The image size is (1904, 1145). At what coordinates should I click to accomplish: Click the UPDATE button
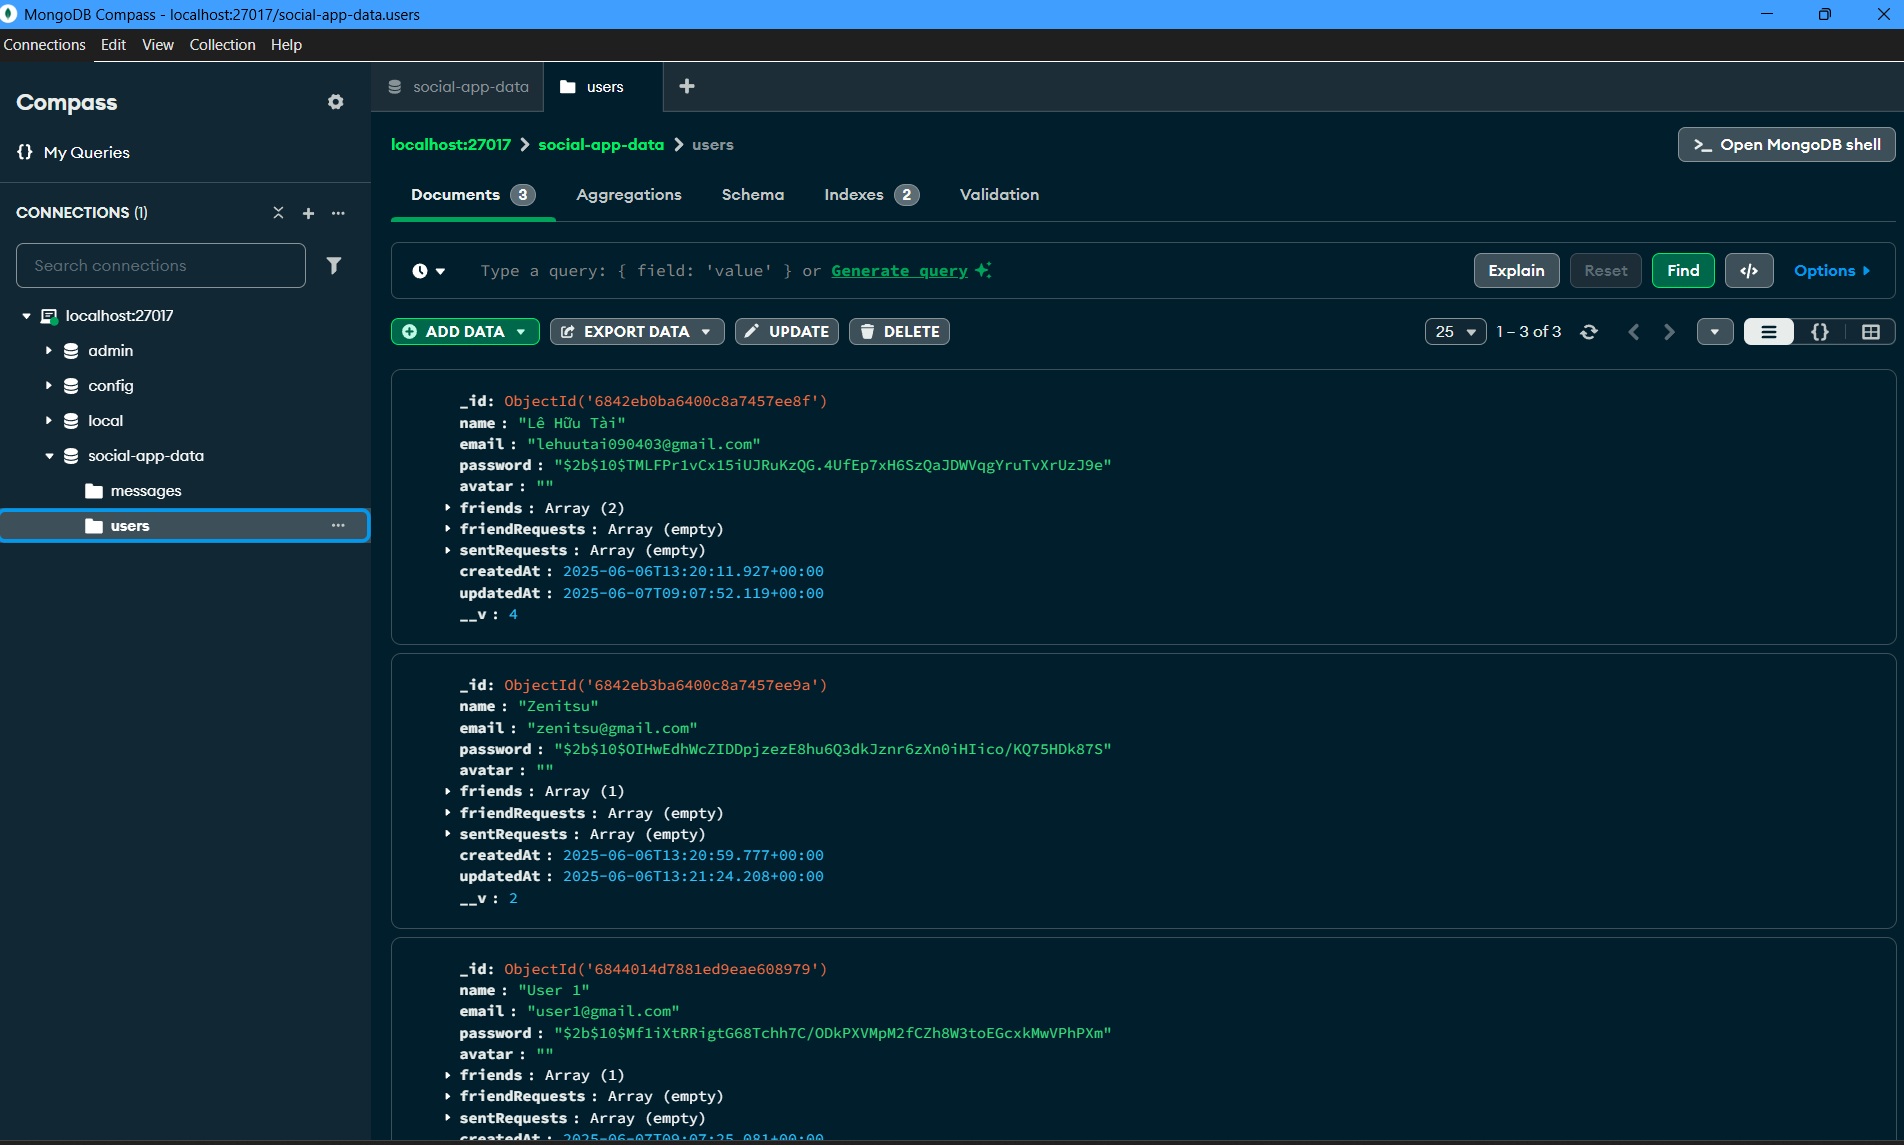787,332
